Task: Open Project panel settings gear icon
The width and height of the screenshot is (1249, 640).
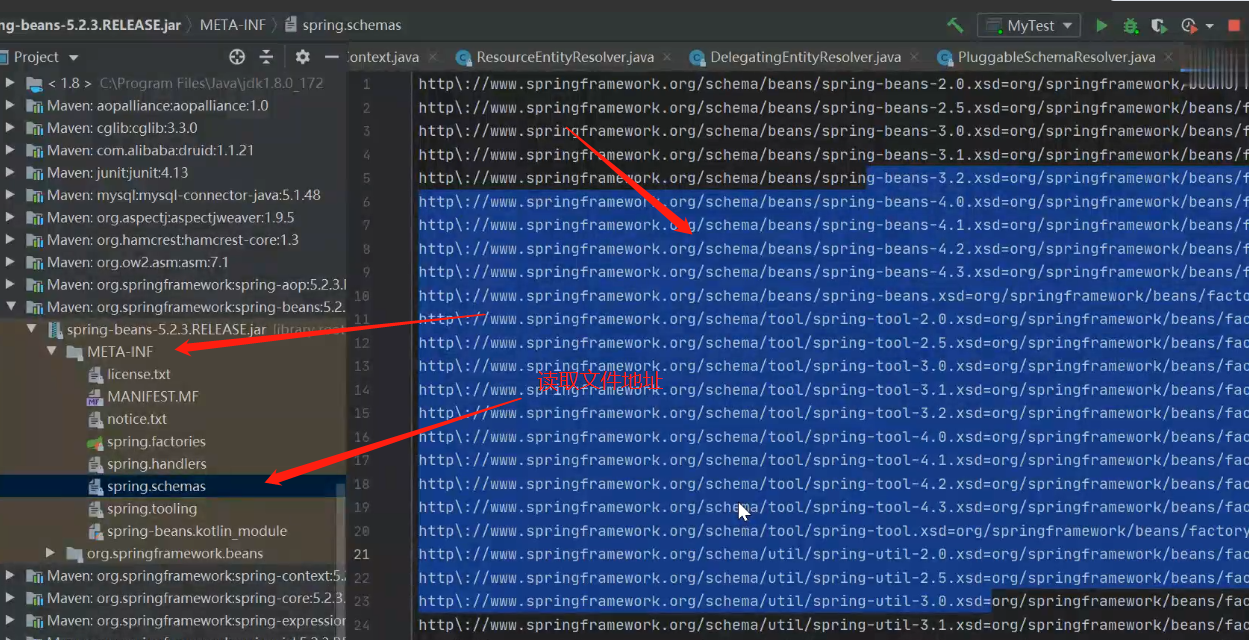Action: pos(302,57)
